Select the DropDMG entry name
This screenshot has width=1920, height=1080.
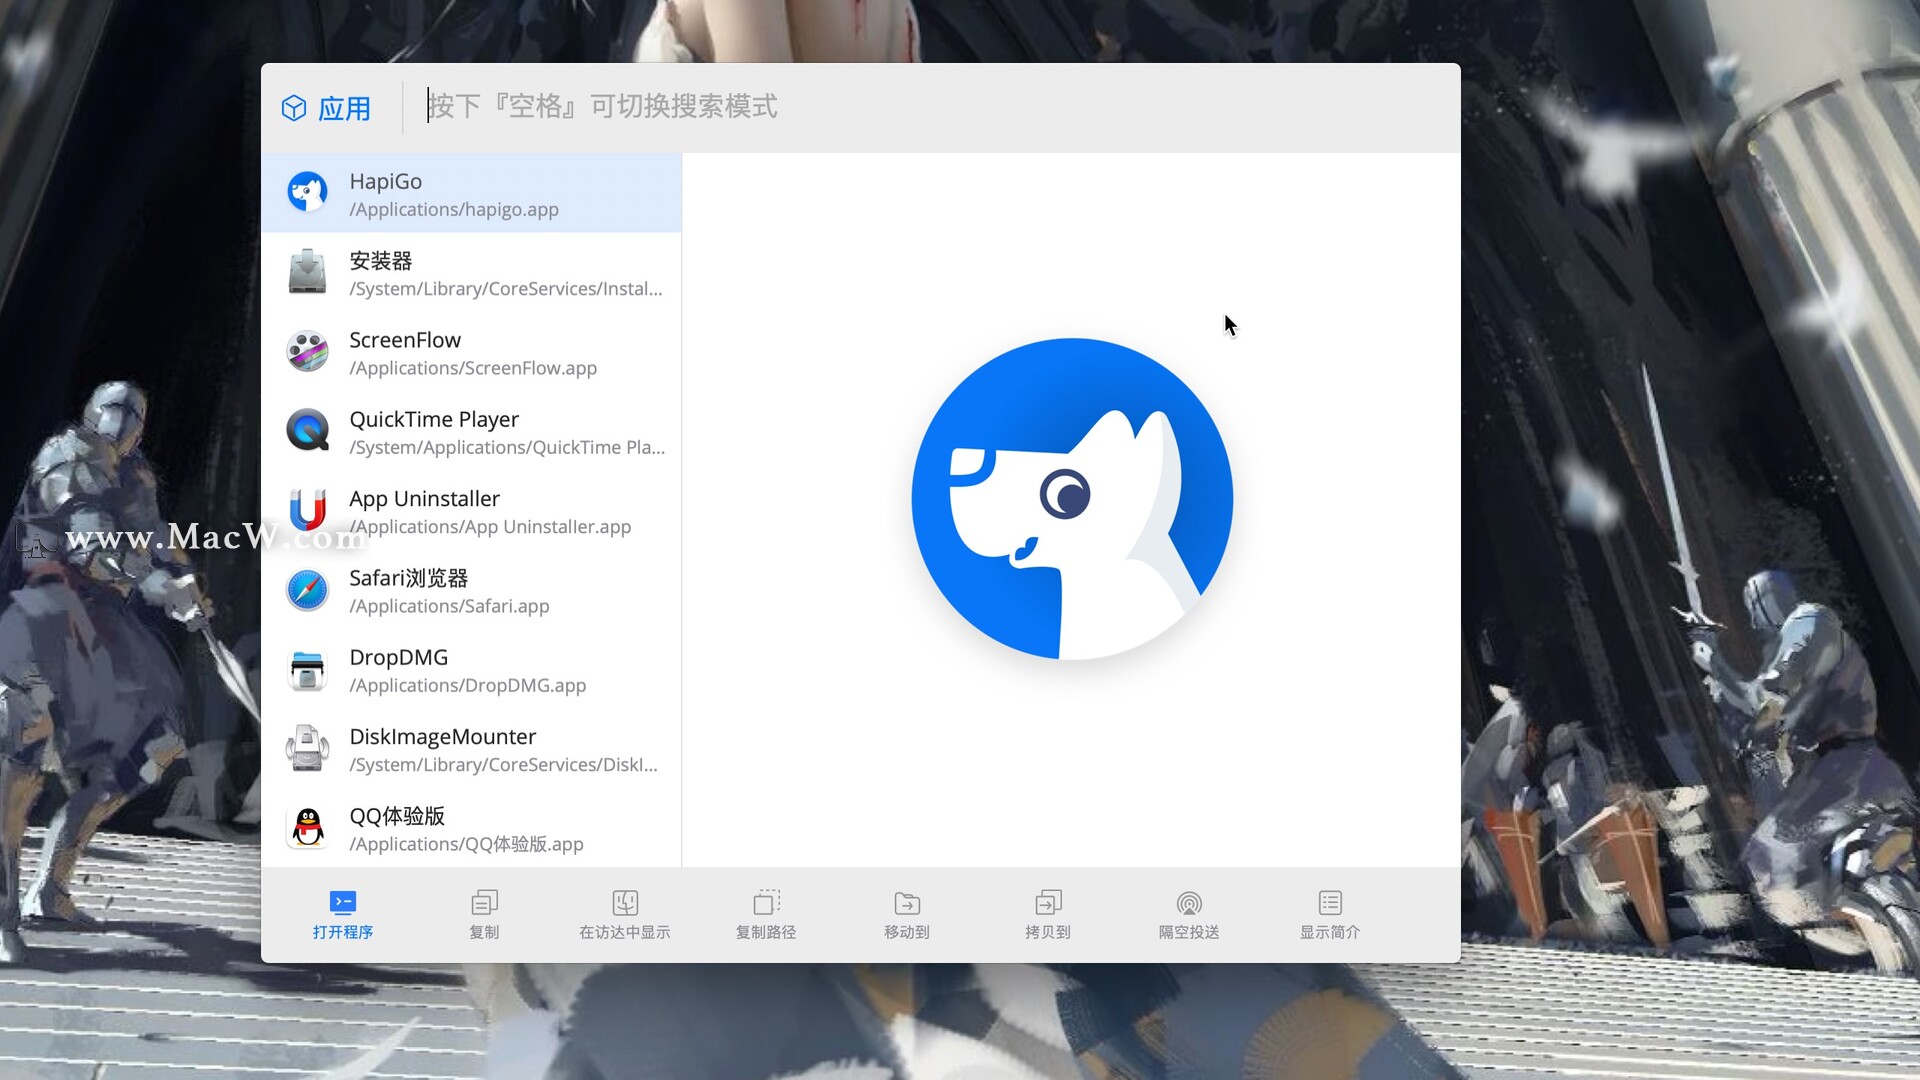pos(398,657)
